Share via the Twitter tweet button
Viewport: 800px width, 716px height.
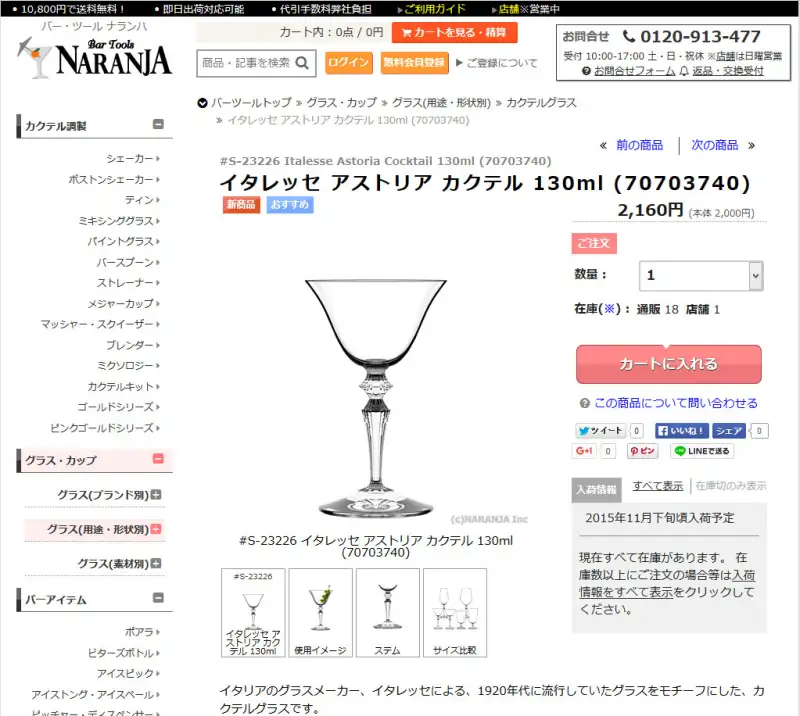(601, 431)
